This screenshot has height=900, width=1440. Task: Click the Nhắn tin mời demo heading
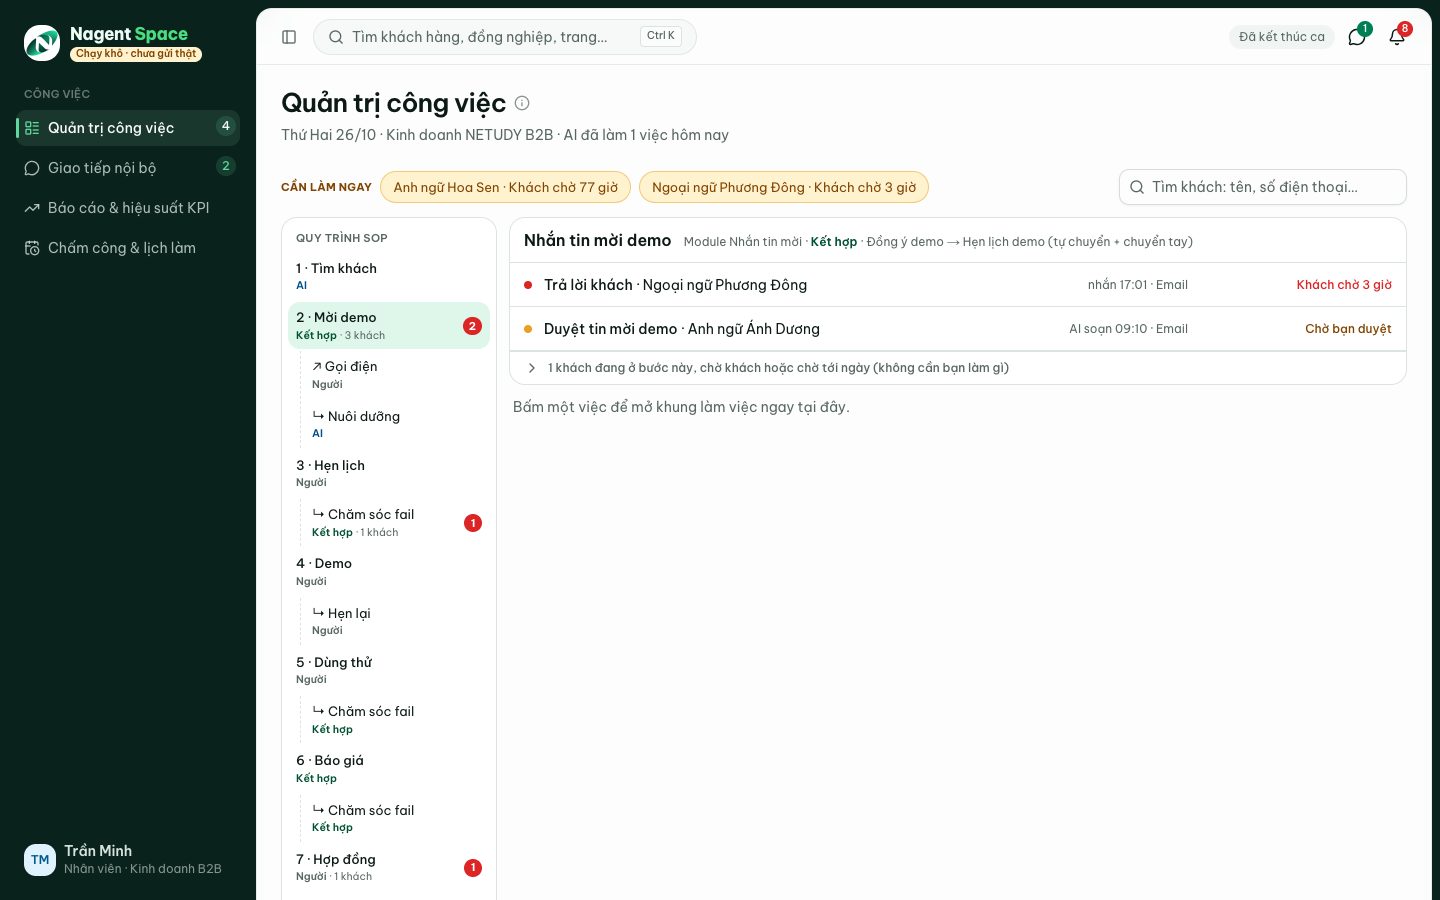(x=597, y=241)
